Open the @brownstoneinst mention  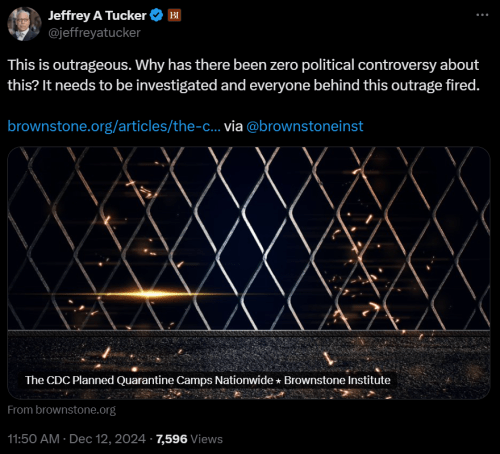pyautogui.click(x=305, y=126)
